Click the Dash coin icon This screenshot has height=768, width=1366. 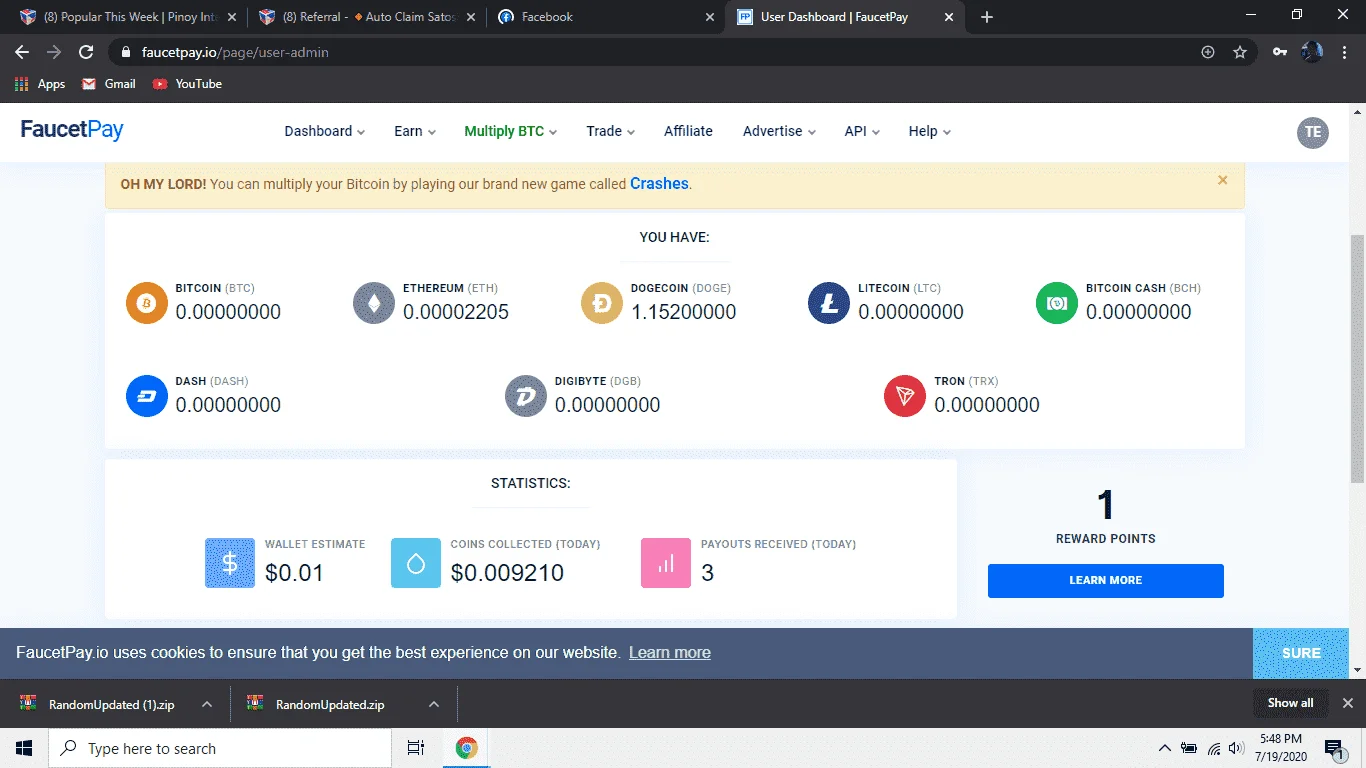click(x=147, y=396)
